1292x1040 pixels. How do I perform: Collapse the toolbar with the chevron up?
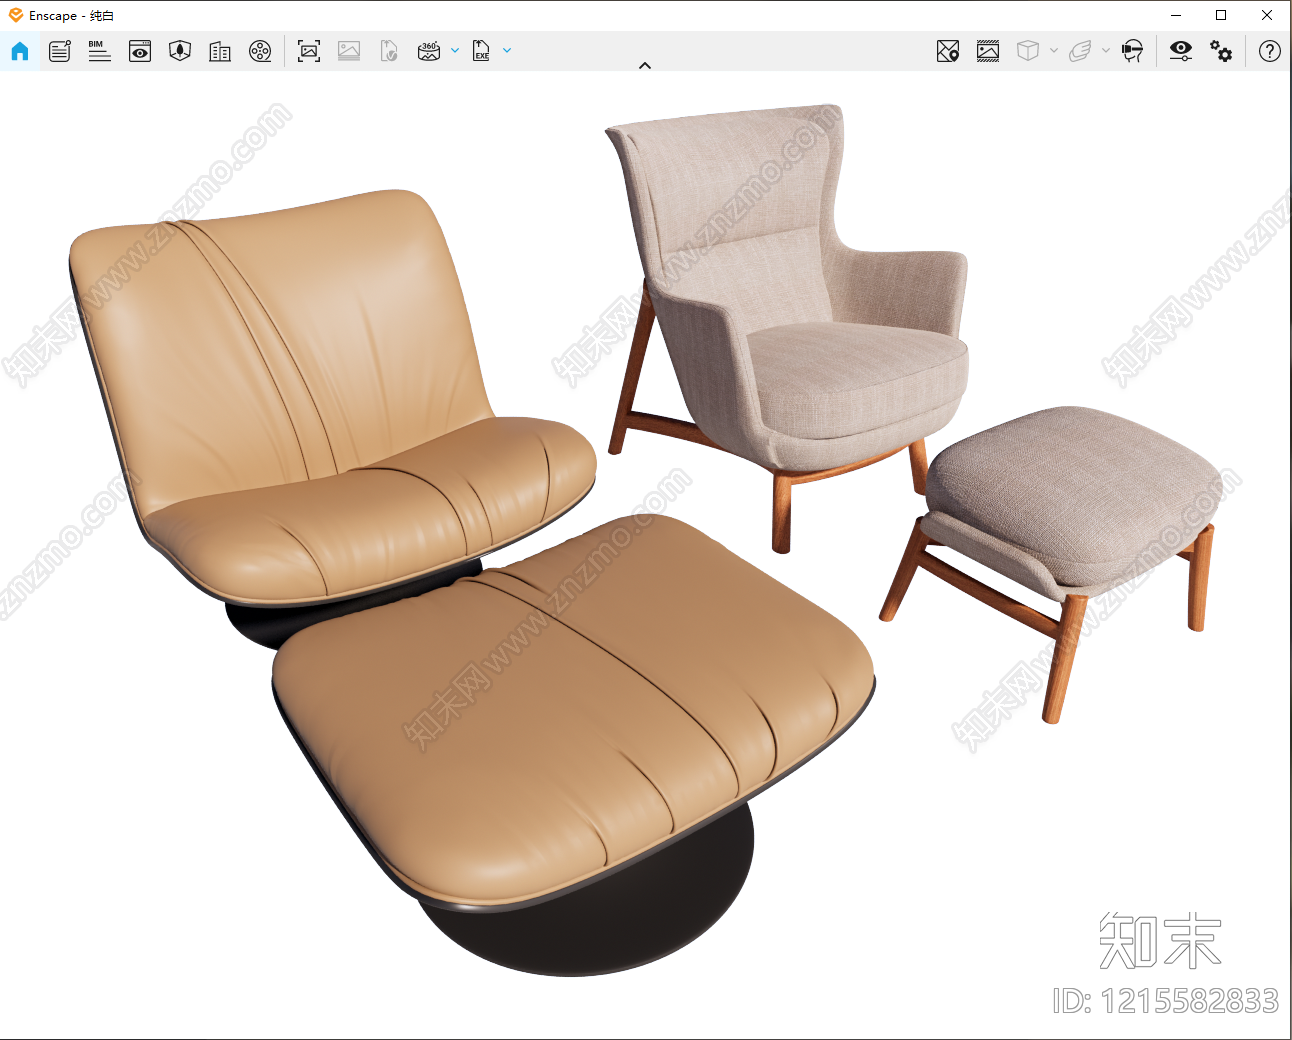coord(645,65)
